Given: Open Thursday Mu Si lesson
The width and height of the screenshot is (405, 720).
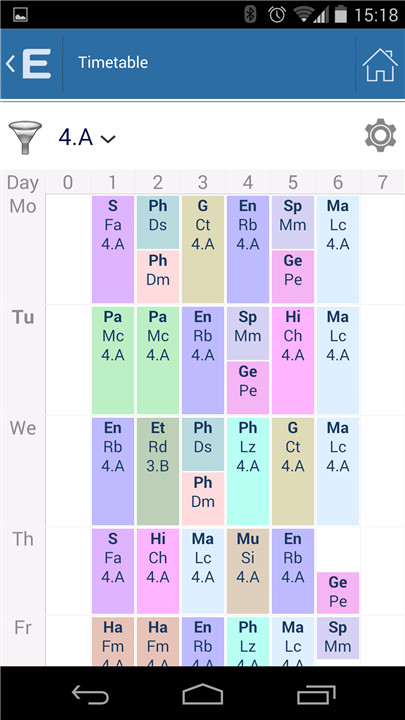Looking at the screenshot, I should (248, 571).
